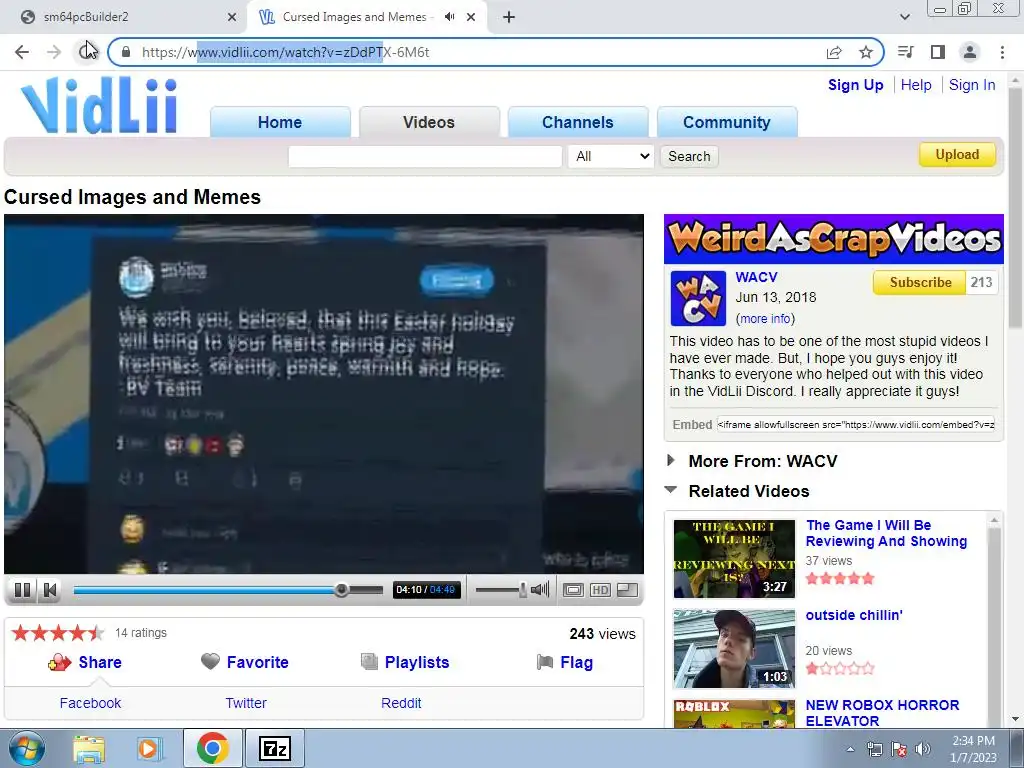Share to Facebook

coord(90,703)
